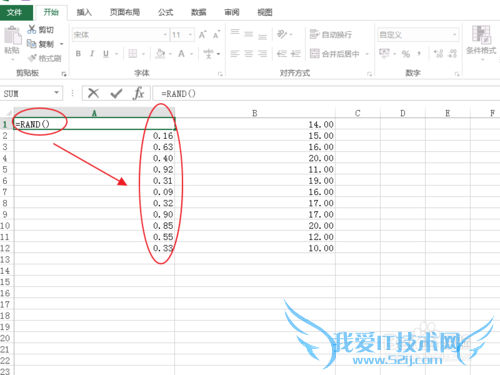Increase font size with large A
This screenshot has width=500, height=375.
click(202, 35)
